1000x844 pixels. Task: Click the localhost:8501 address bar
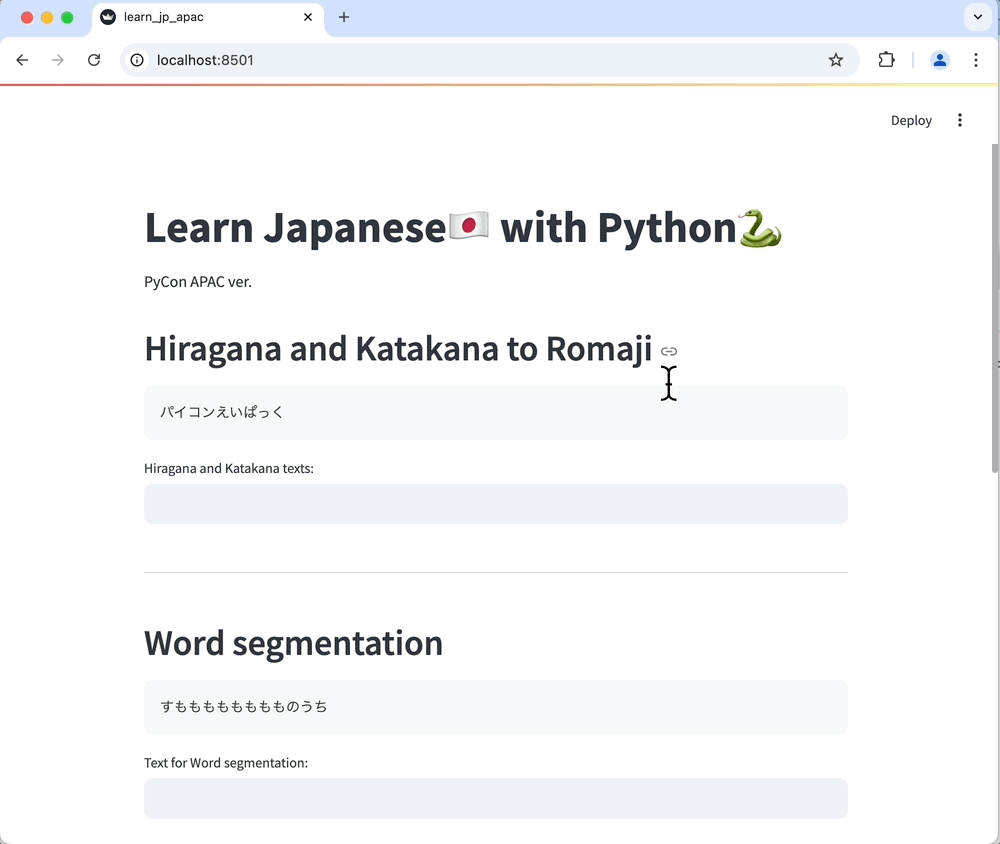[480, 60]
